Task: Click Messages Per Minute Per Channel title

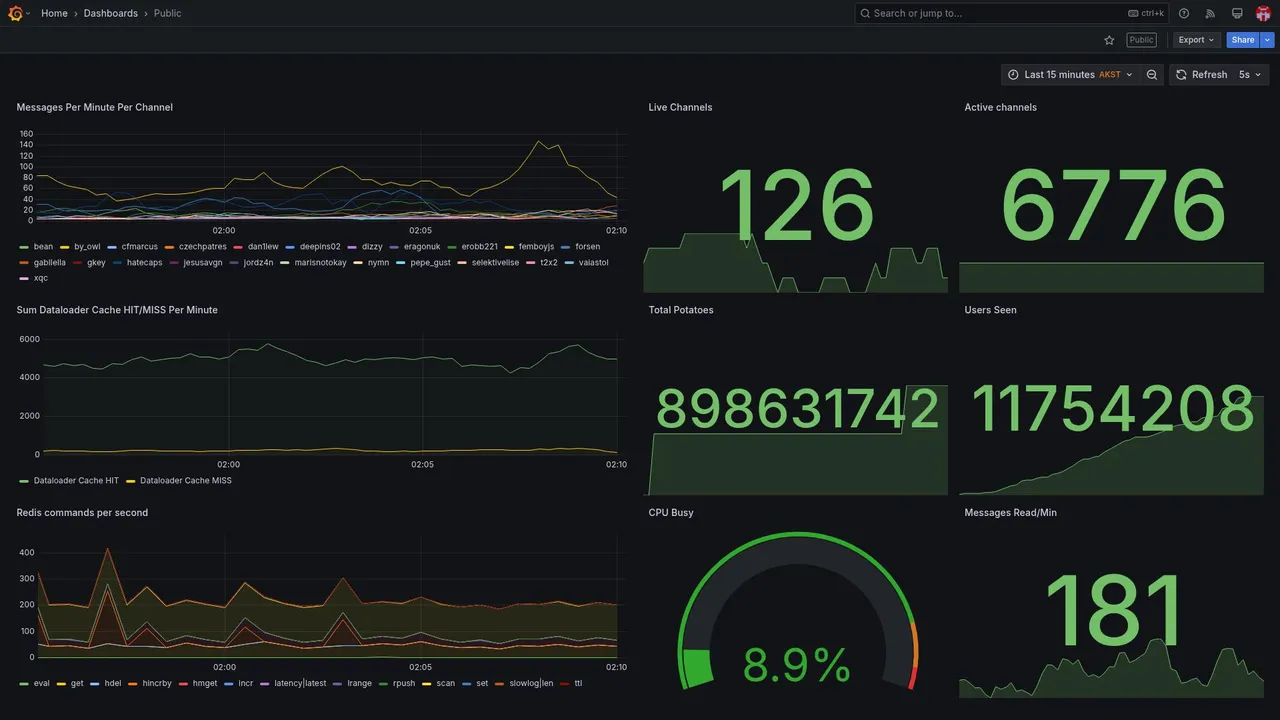Action: (95, 107)
